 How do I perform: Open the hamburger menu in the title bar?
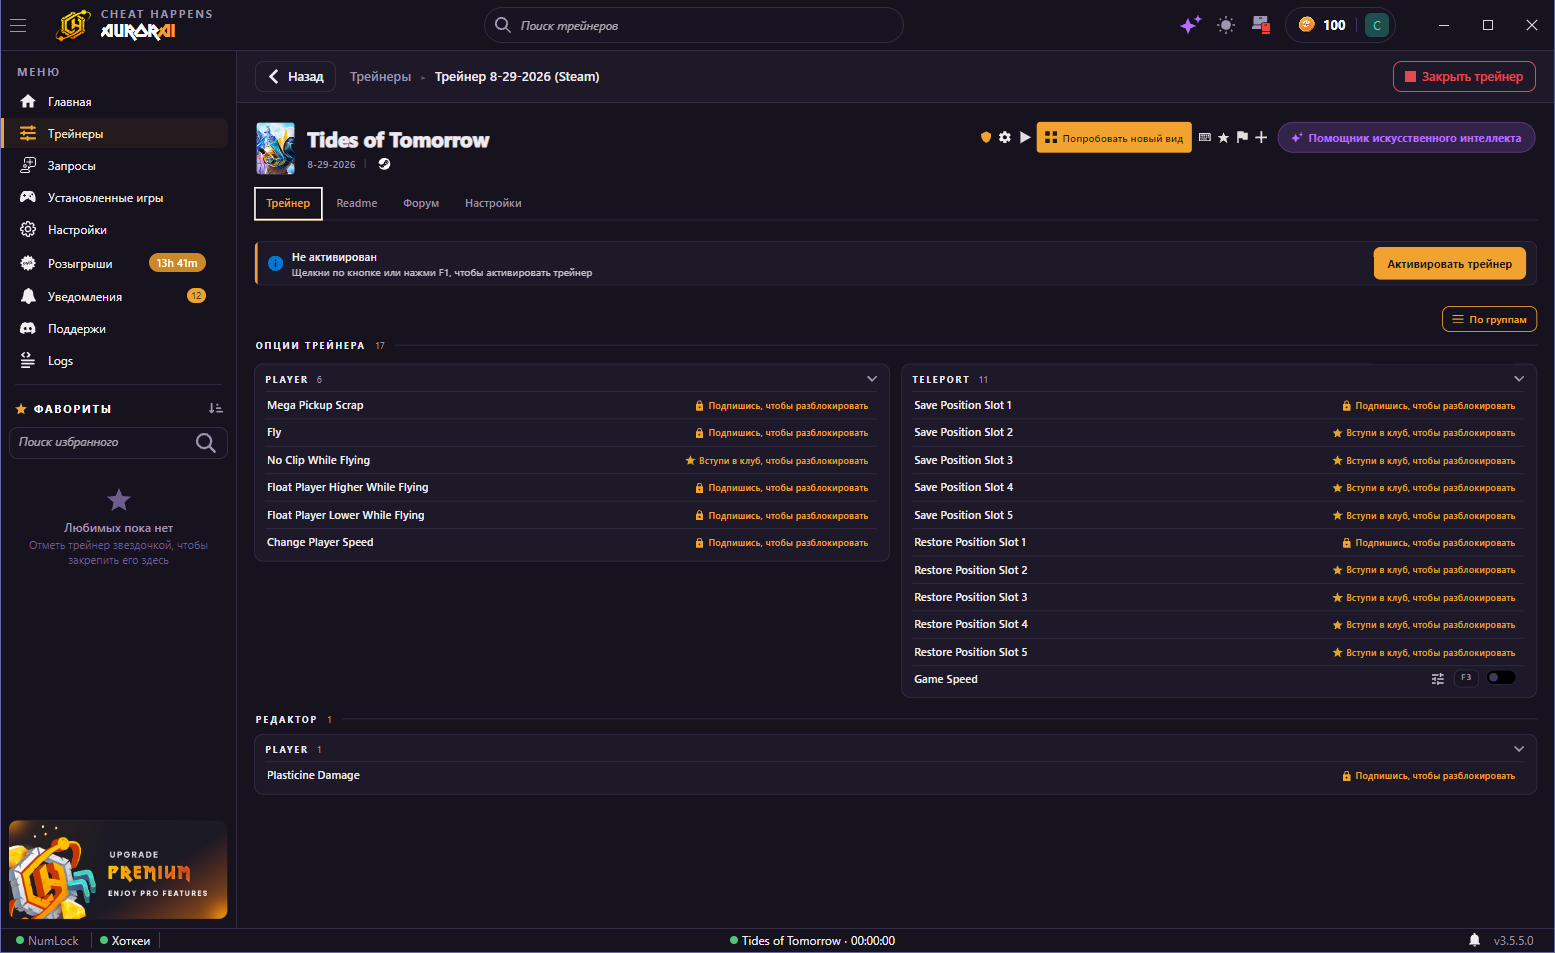[x=18, y=26]
